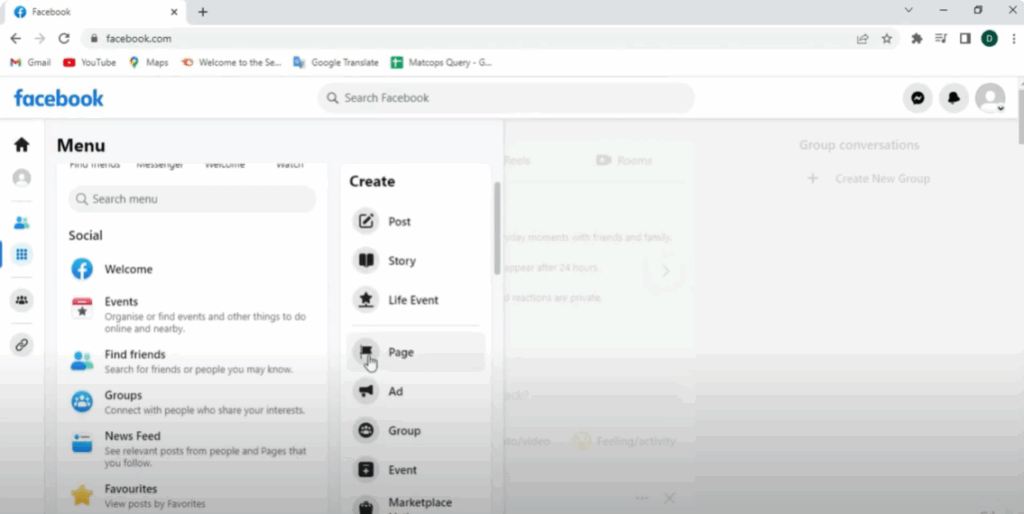The image size is (1024, 514).
Task: Toggle the browser side panel
Action: tap(965, 39)
